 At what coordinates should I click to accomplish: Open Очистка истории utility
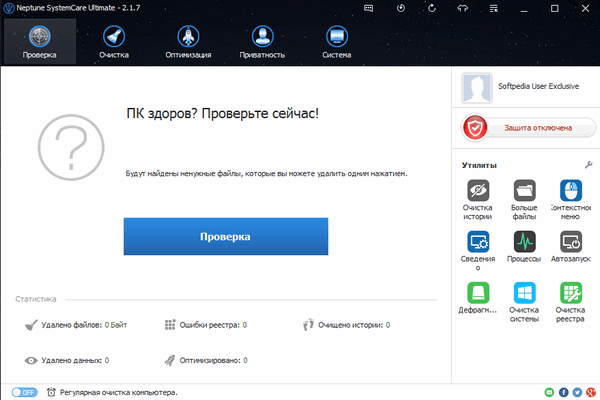478,200
